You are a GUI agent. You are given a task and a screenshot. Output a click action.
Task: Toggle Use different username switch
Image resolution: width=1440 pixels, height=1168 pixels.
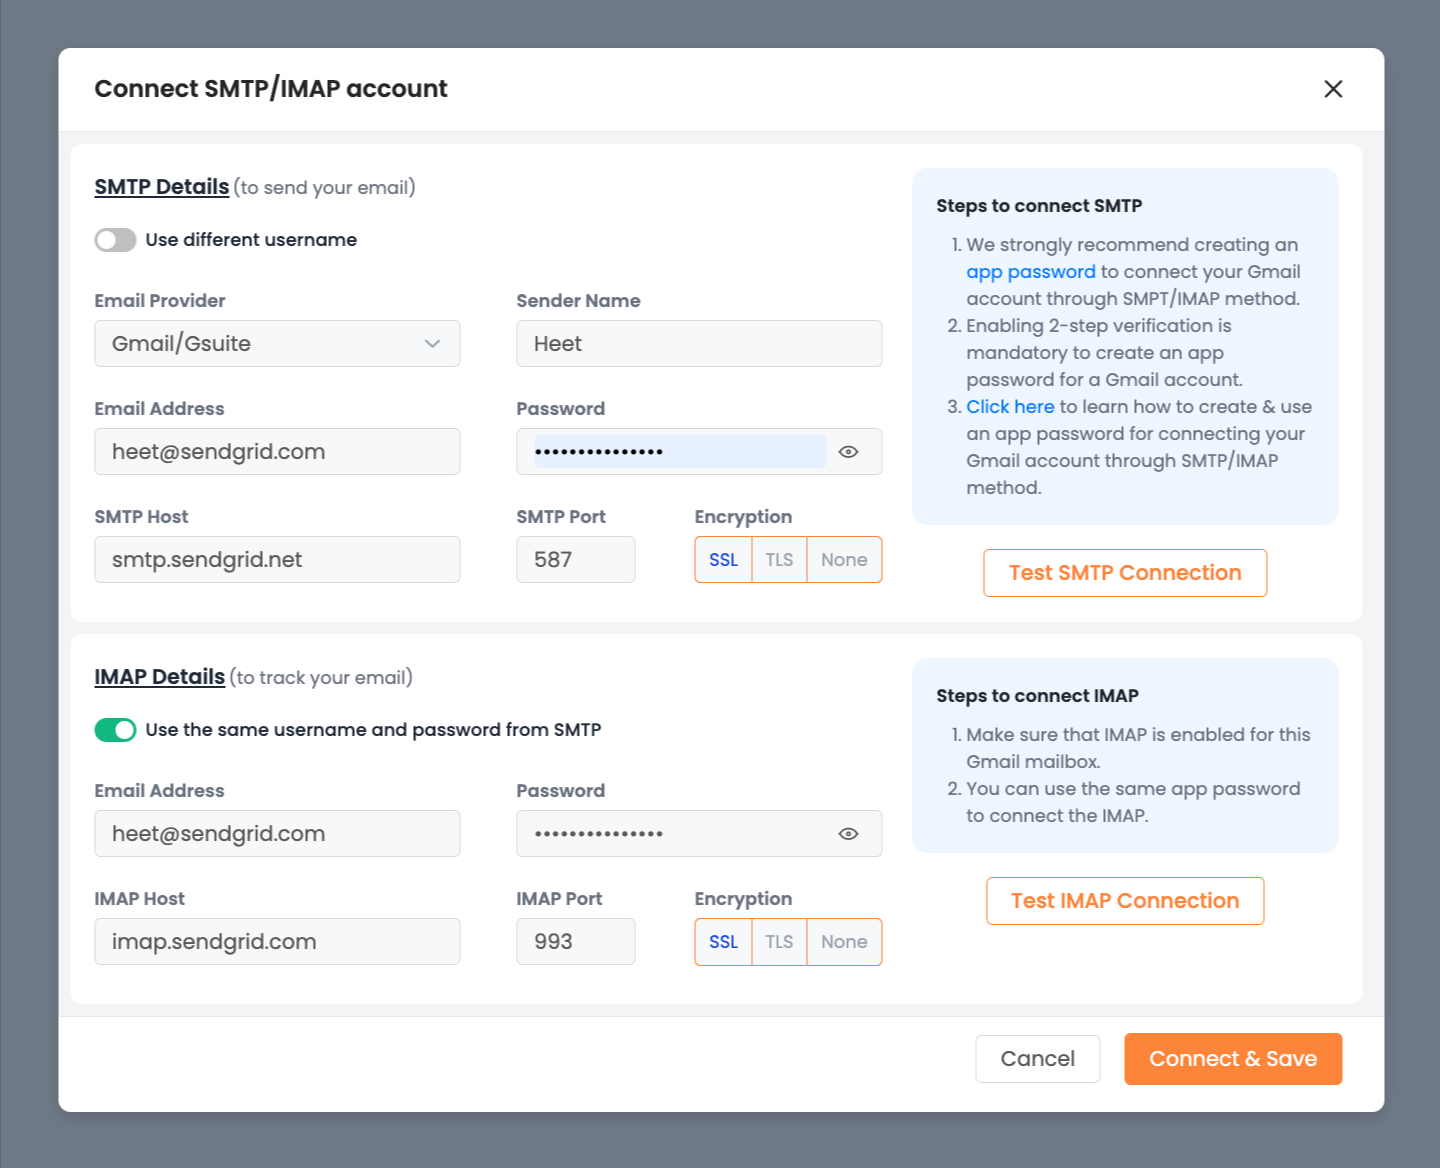116,240
